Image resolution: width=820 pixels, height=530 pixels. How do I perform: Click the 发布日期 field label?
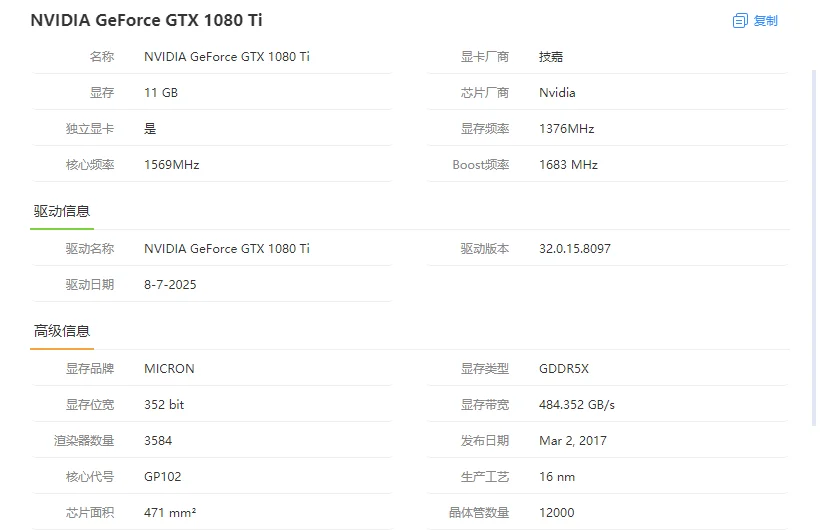(x=484, y=441)
